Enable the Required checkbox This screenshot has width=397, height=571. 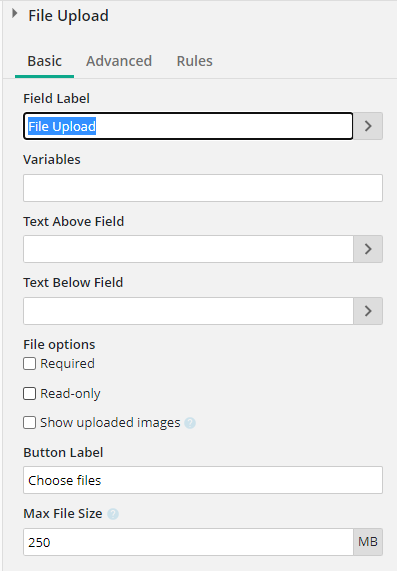click(30, 363)
